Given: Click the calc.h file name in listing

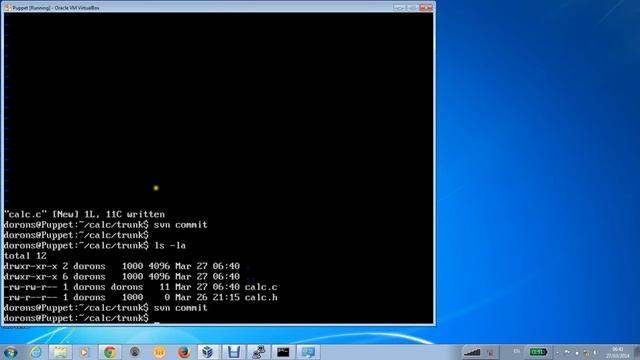Looking at the screenshot, I should 261,298.
